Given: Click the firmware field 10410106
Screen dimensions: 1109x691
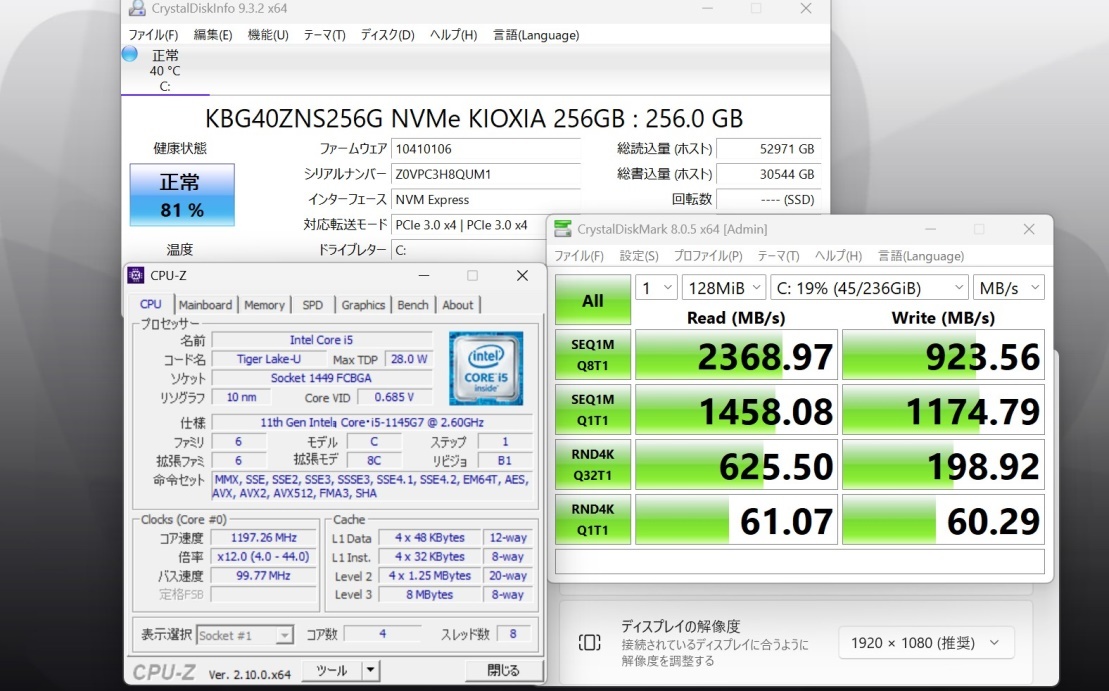Looking at the screenshot, I should pyautogui.click(x=486, y=149).
